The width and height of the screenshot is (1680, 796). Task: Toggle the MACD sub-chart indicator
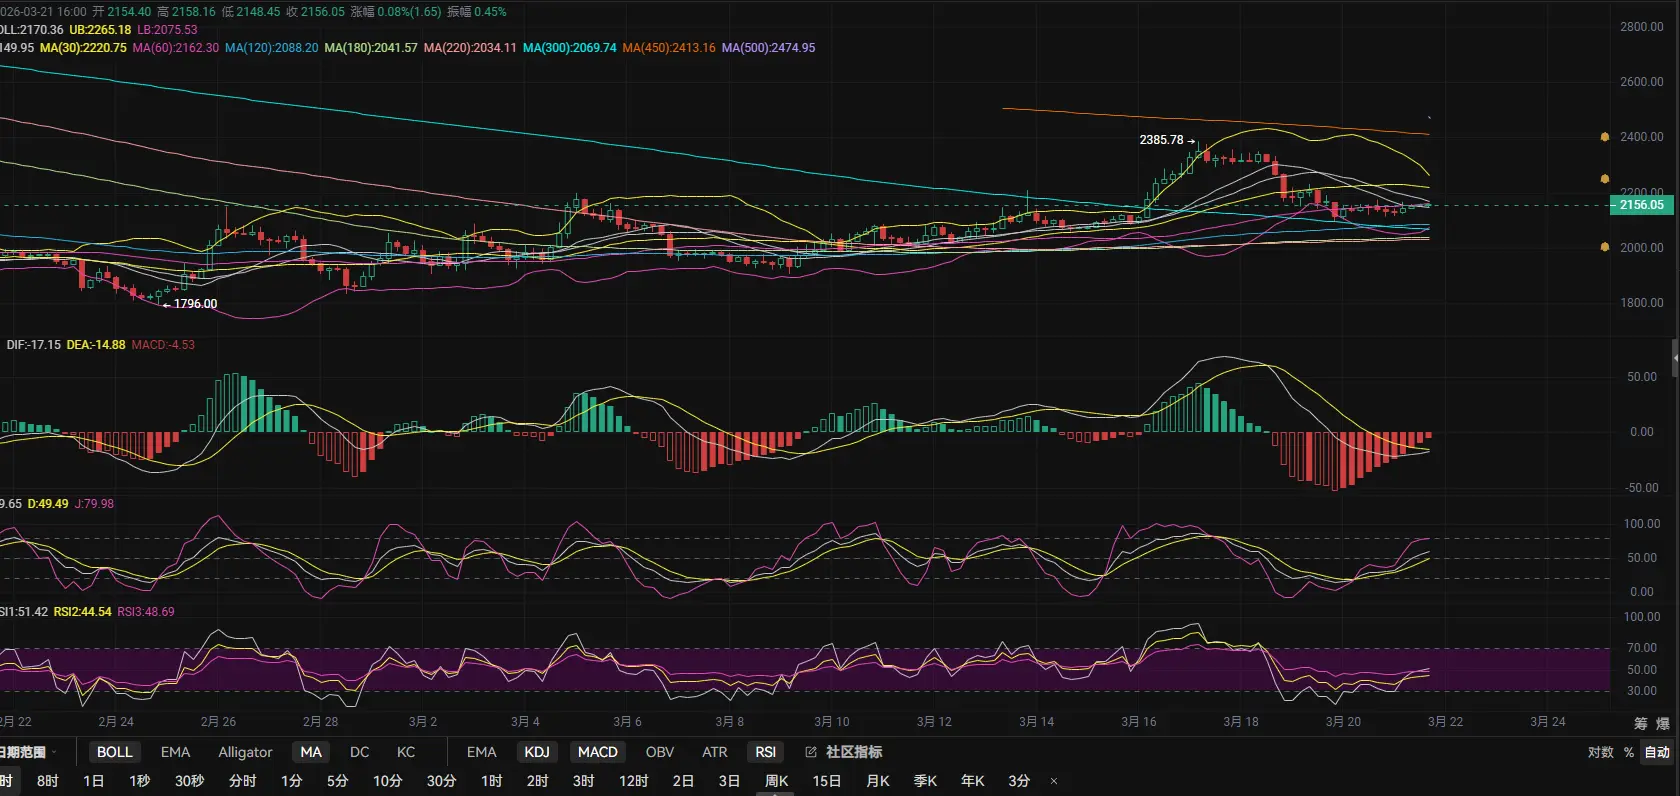tap(597, 752)
